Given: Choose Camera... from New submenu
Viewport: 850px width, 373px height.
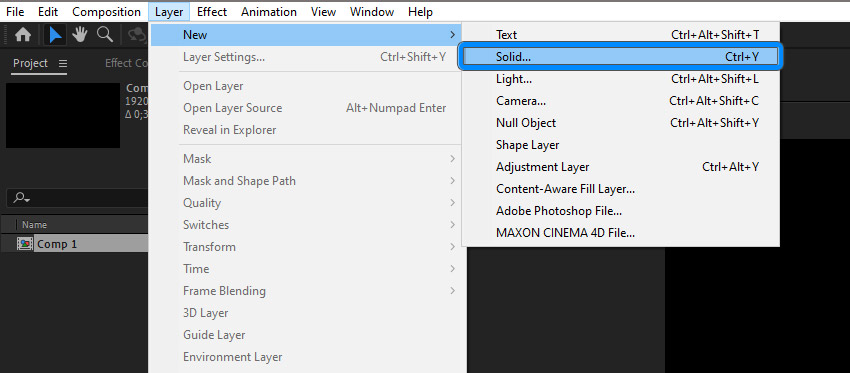Looking at the screenshot, I should coord(621,101).
